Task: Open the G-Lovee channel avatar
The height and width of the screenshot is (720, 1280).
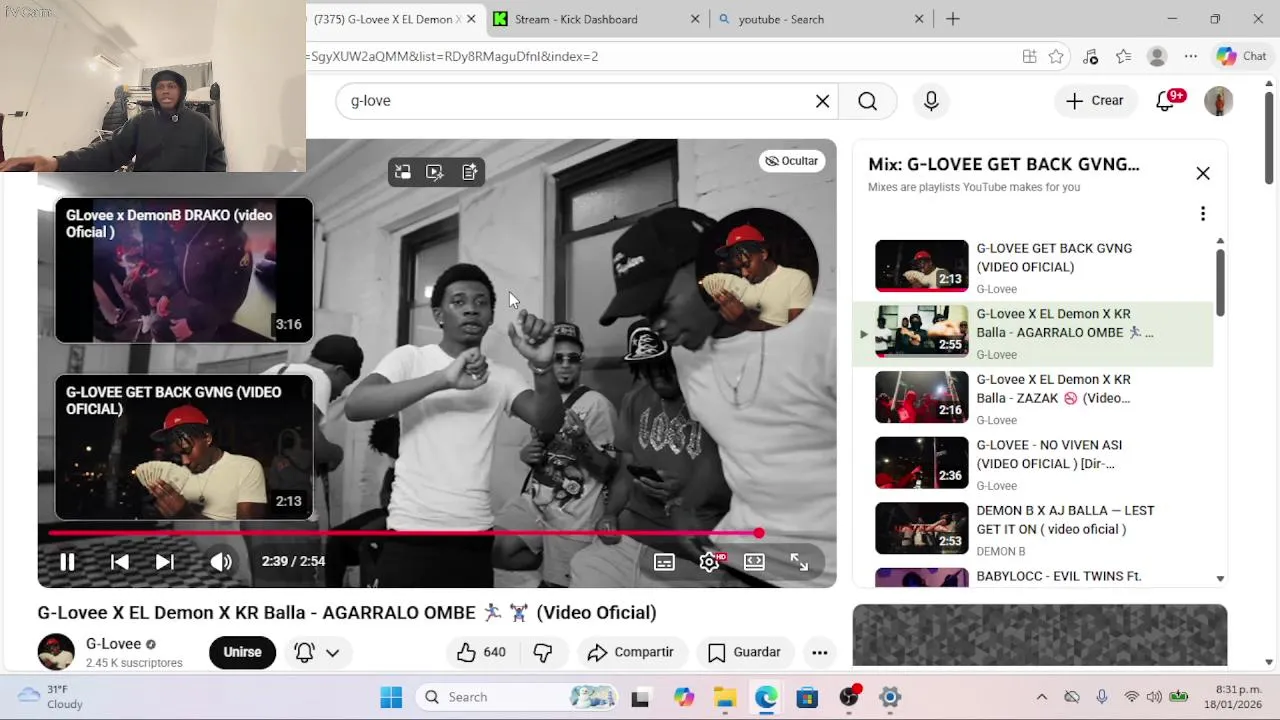Action: click(56, 652)
